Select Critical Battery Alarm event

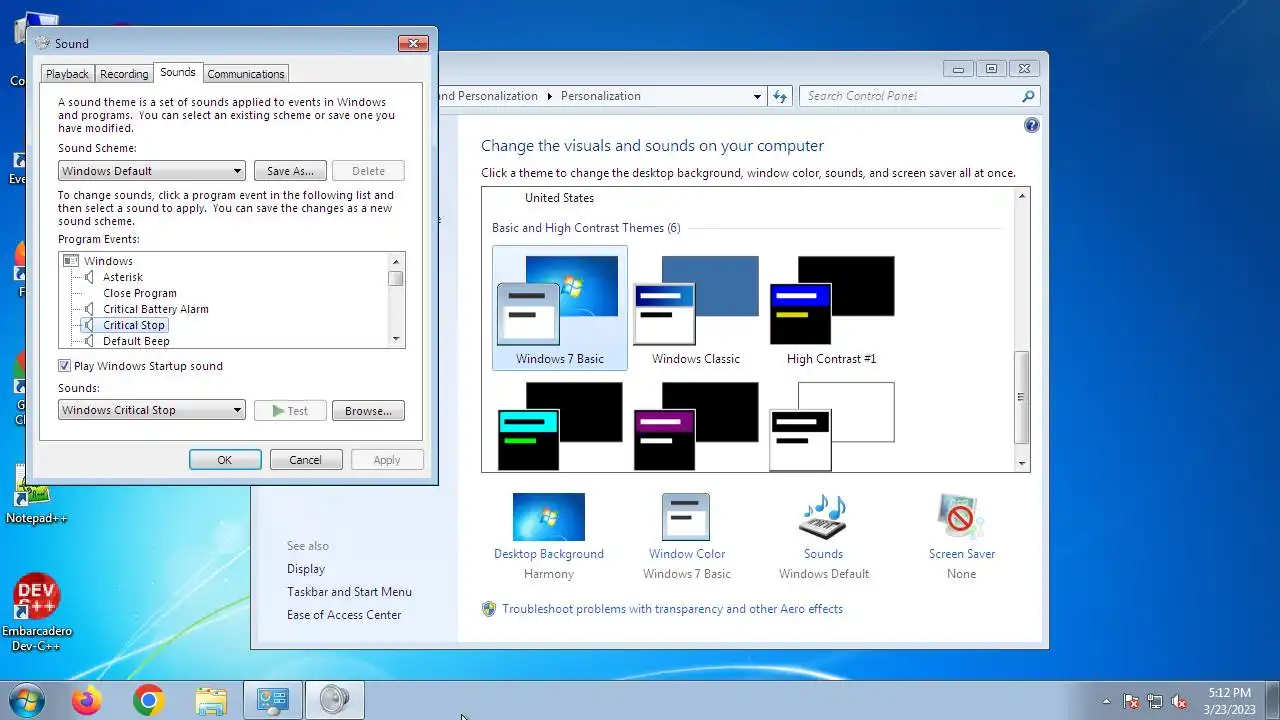pos(156,309)
